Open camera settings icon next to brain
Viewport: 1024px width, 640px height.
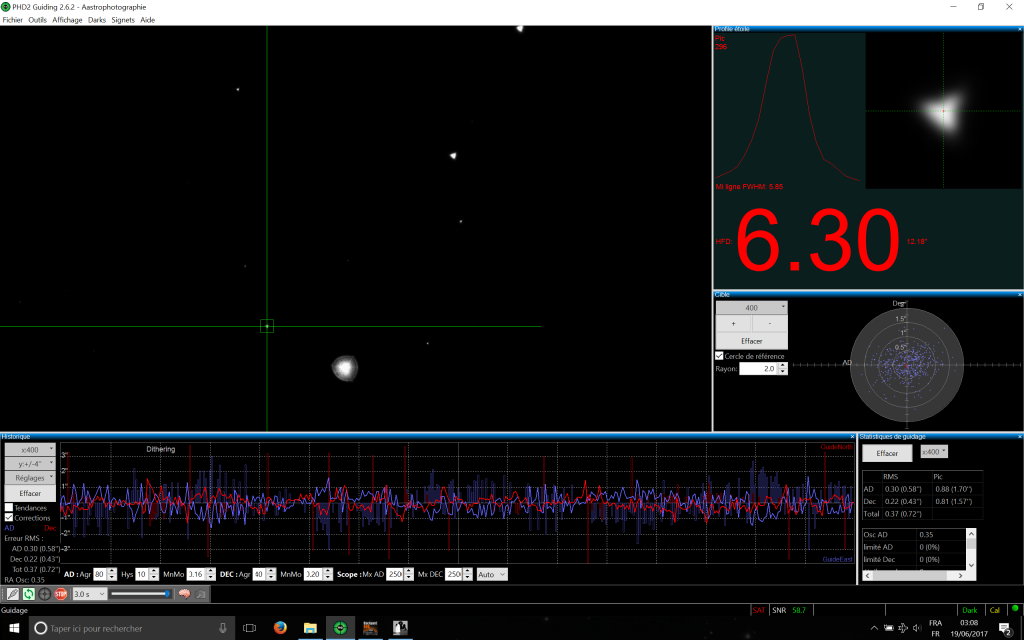point(200,594)
